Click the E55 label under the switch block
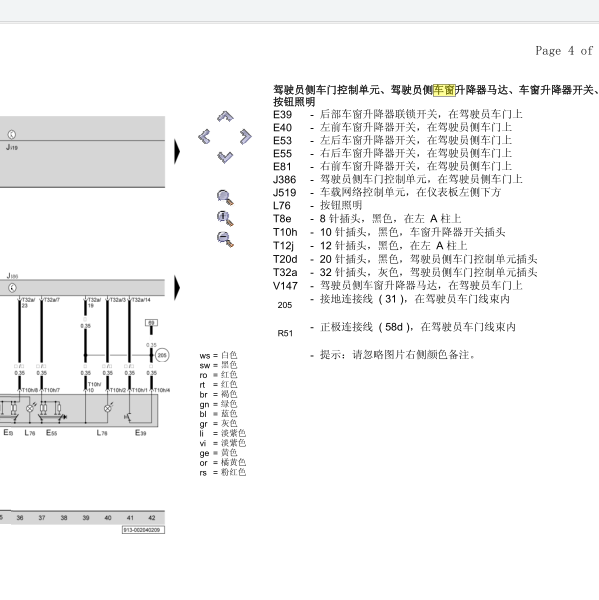599x600 pixels. (51, 433)
